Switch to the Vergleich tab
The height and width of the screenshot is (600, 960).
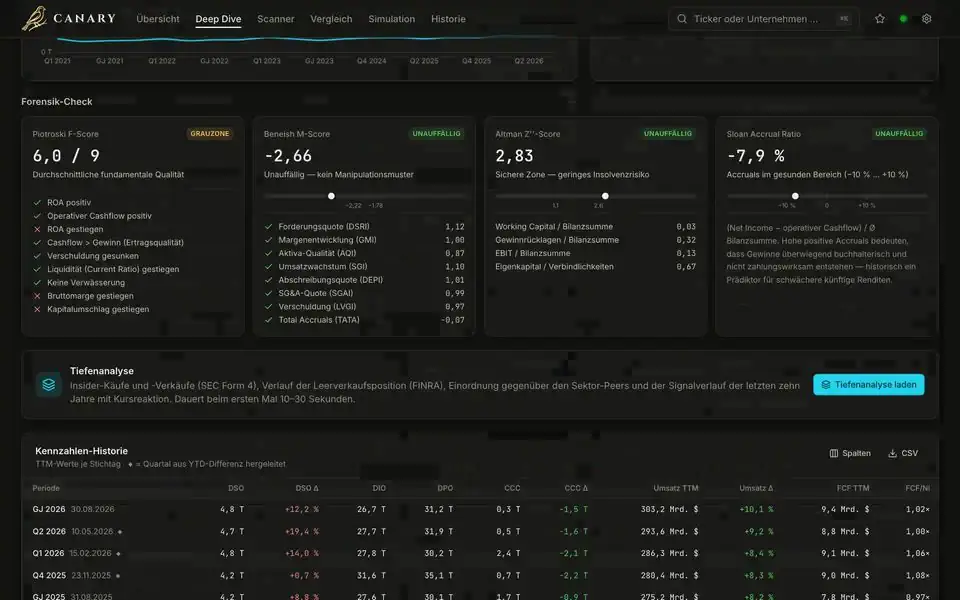331,19
